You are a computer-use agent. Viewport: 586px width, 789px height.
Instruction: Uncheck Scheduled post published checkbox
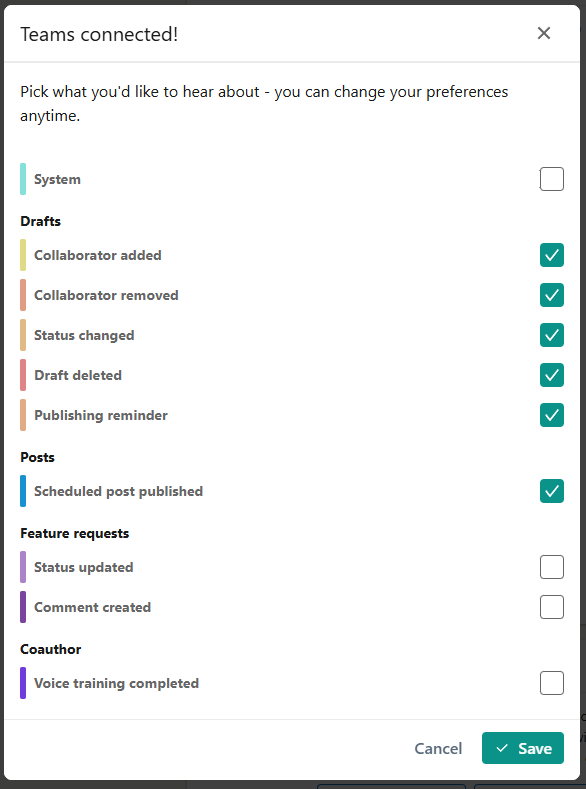[x=552, y=491]
